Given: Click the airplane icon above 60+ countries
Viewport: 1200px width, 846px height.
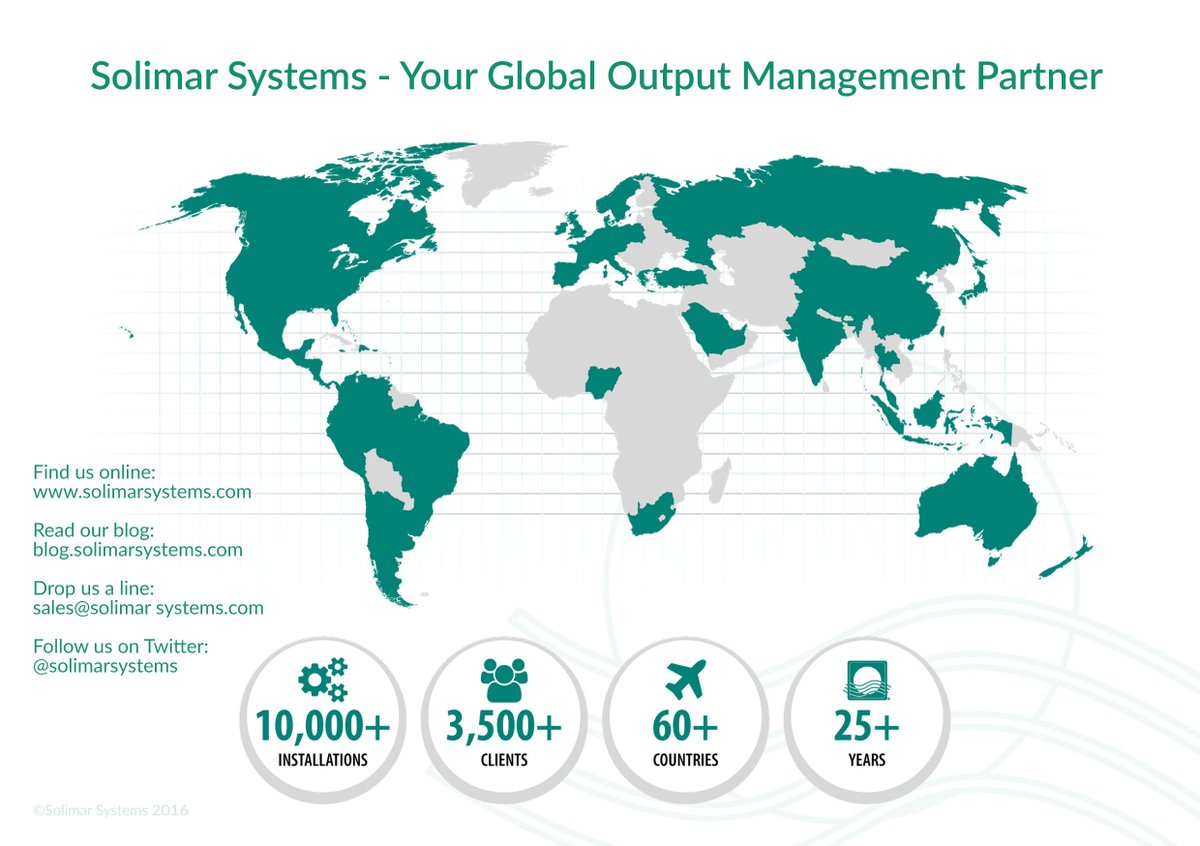Looking at the screenshot, I should point(684,680).
